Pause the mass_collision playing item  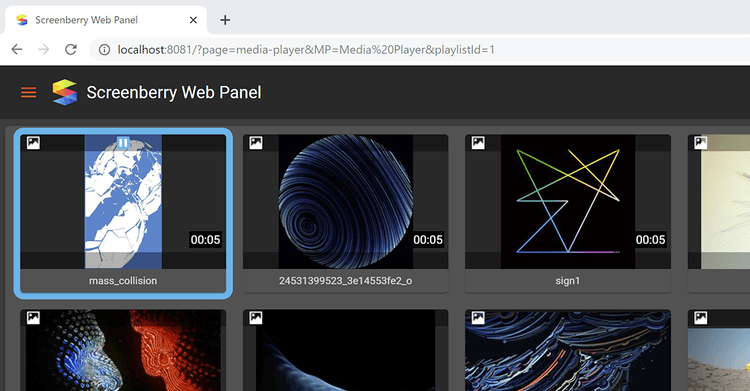123,143
